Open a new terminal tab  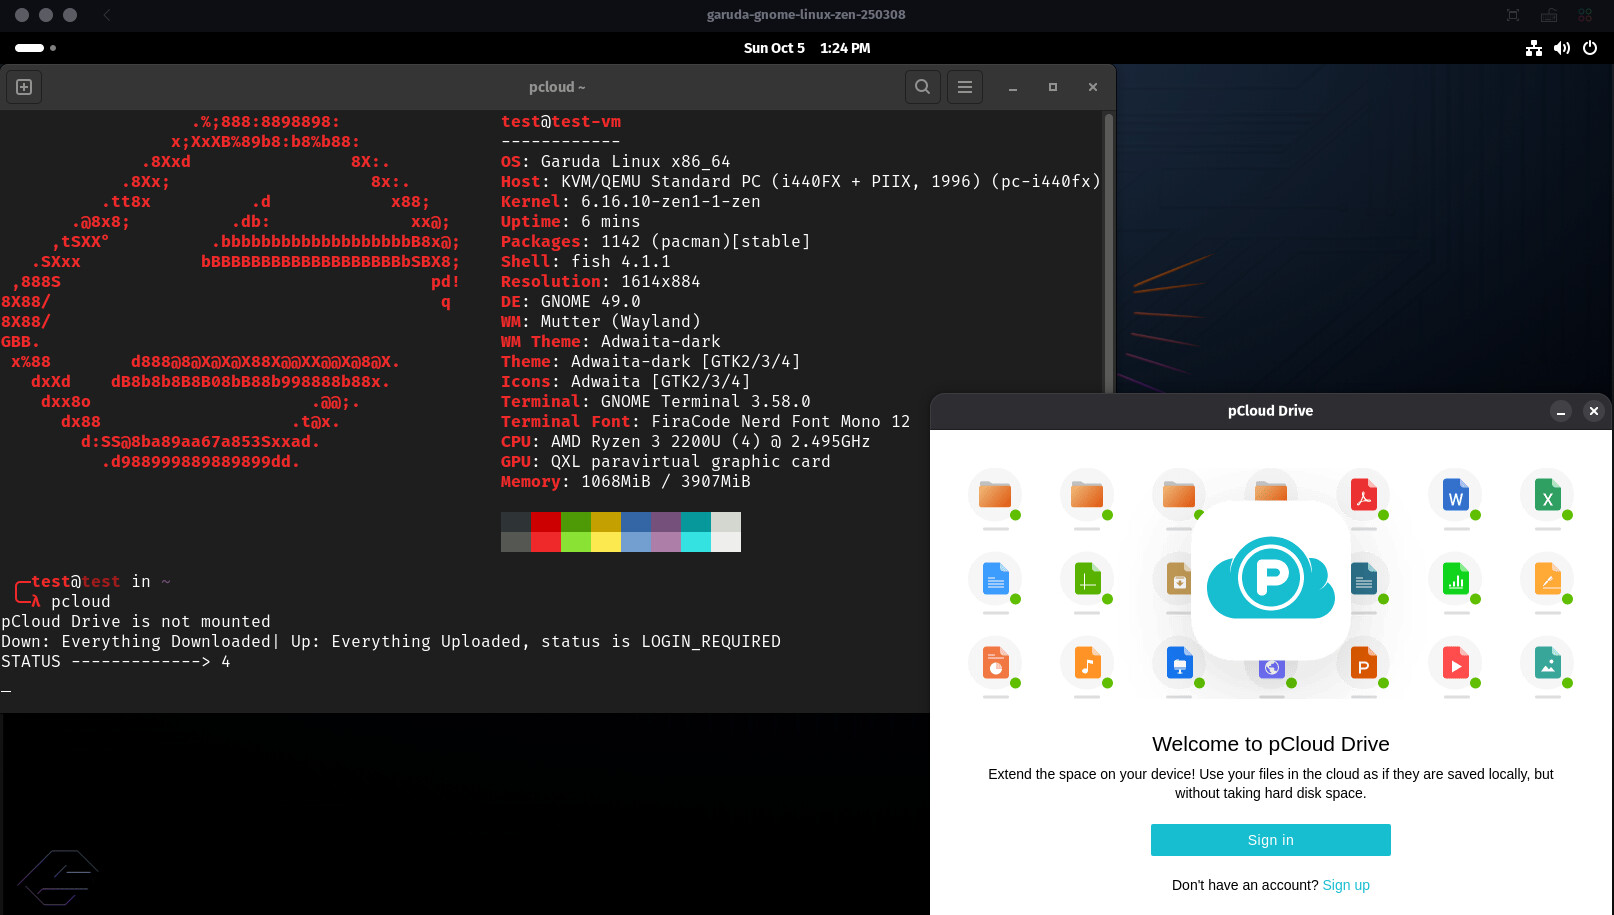point(24,87)
